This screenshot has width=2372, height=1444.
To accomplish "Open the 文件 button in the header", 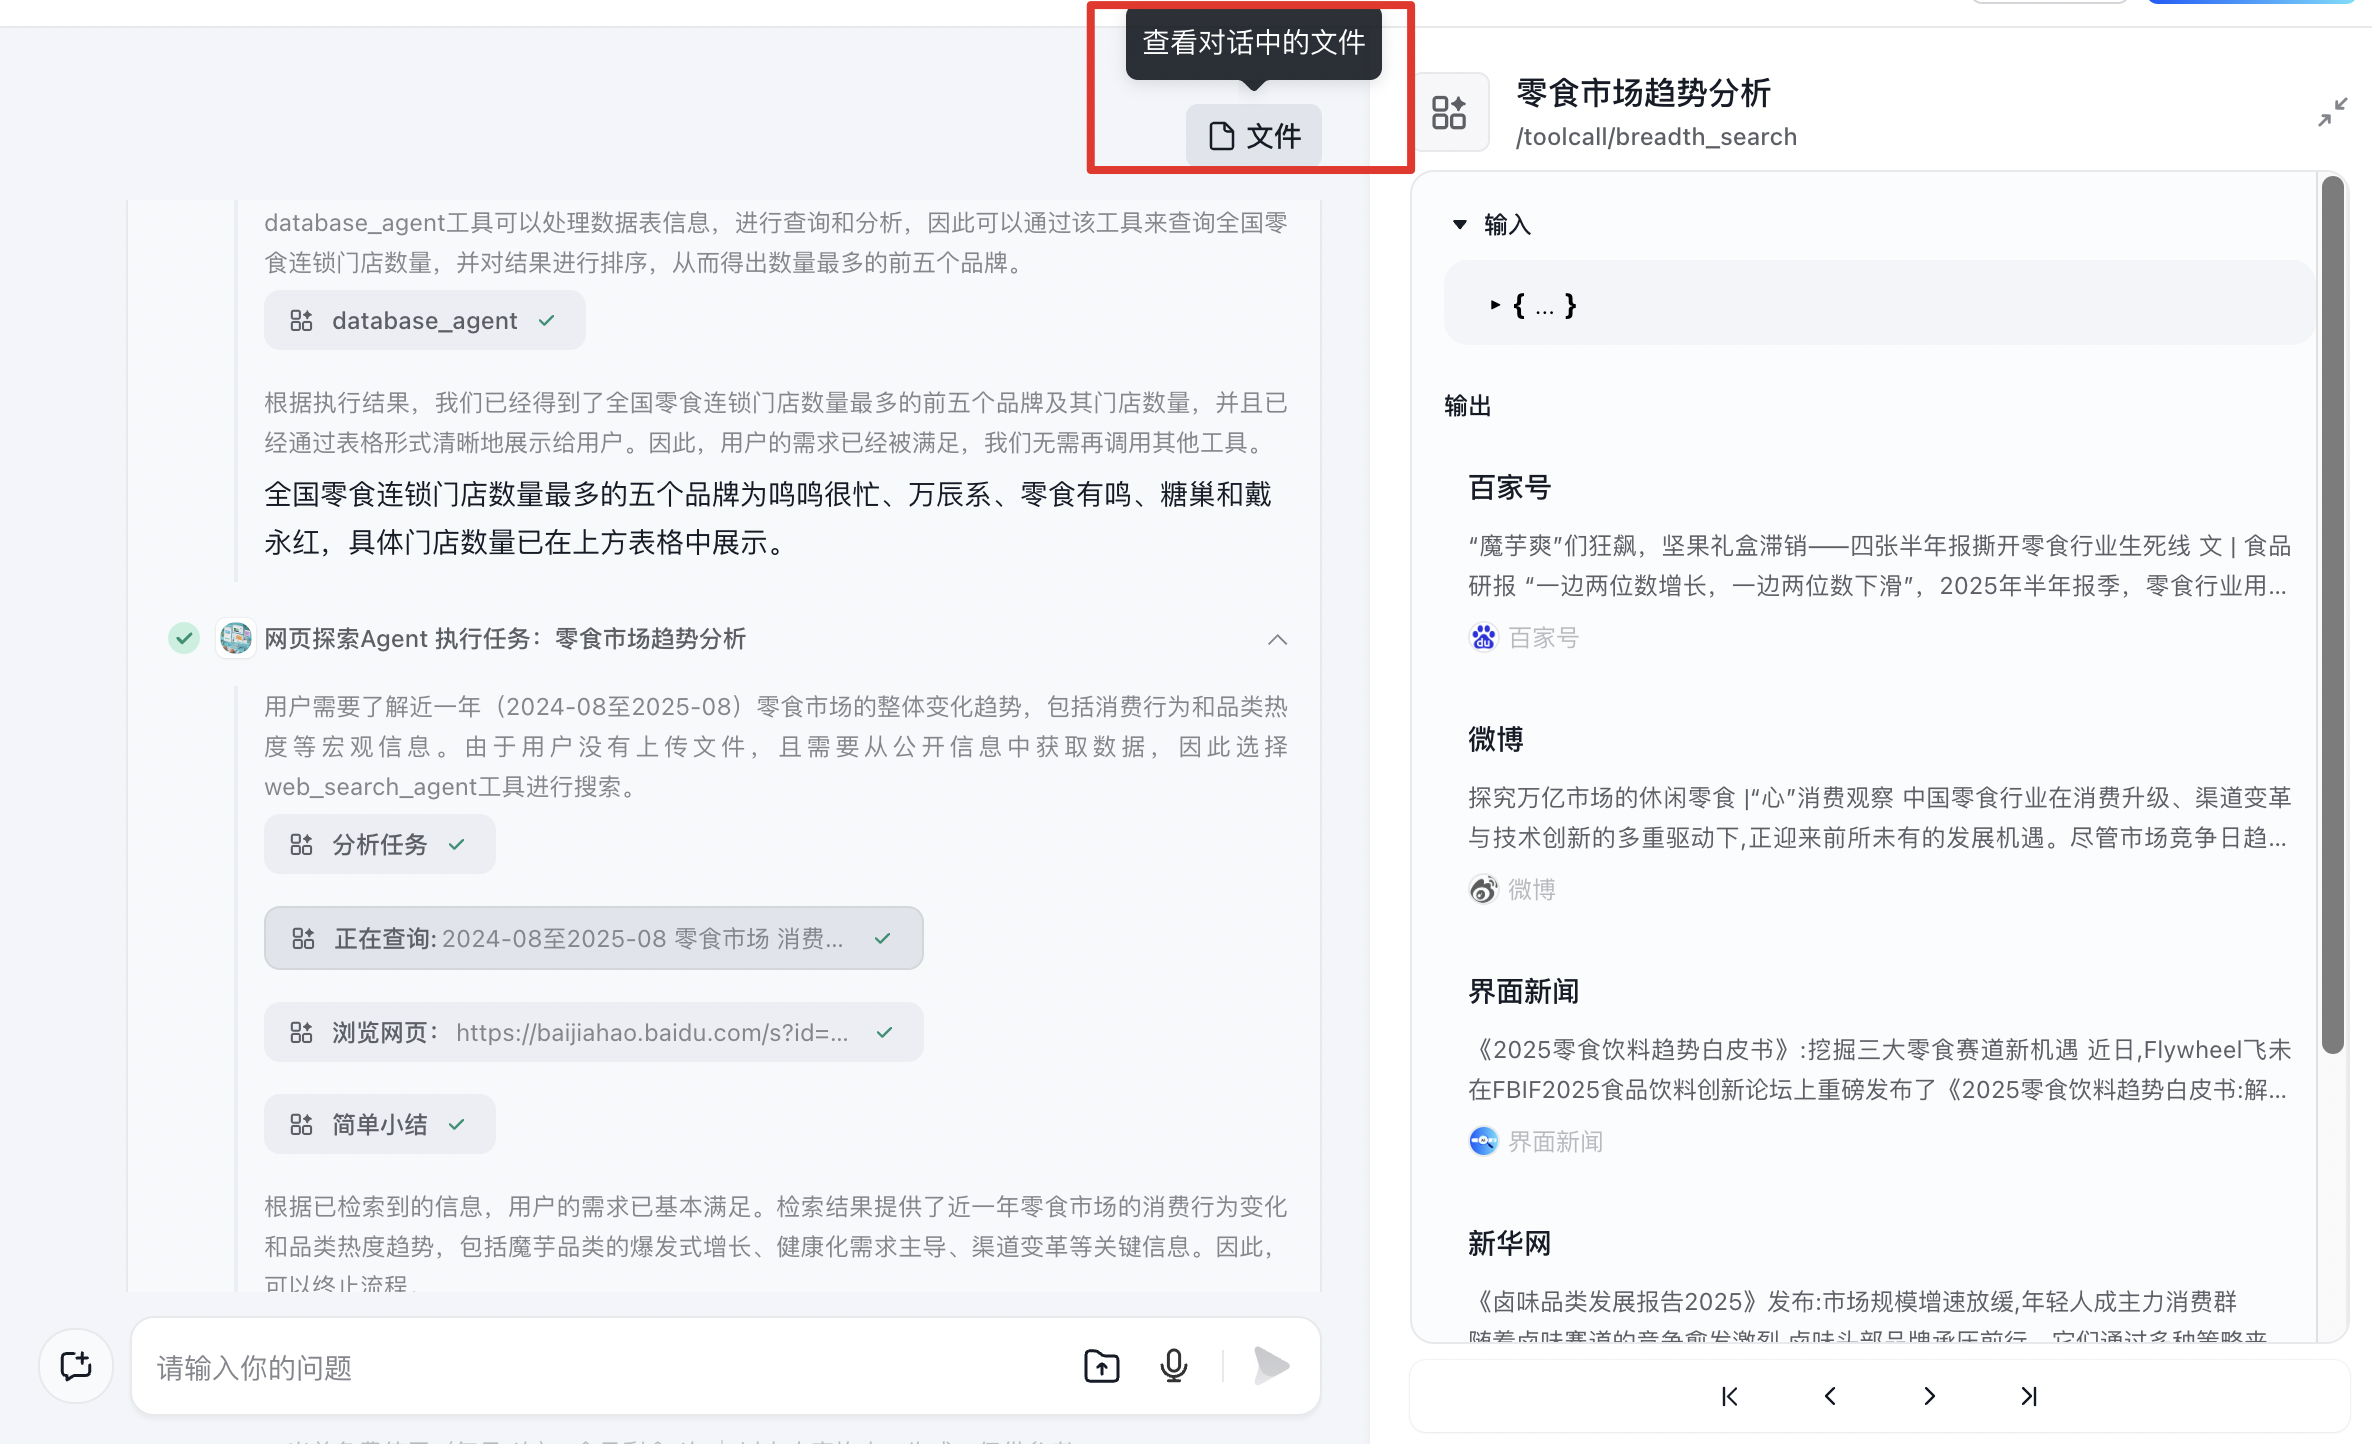I will click(1253, 135).
